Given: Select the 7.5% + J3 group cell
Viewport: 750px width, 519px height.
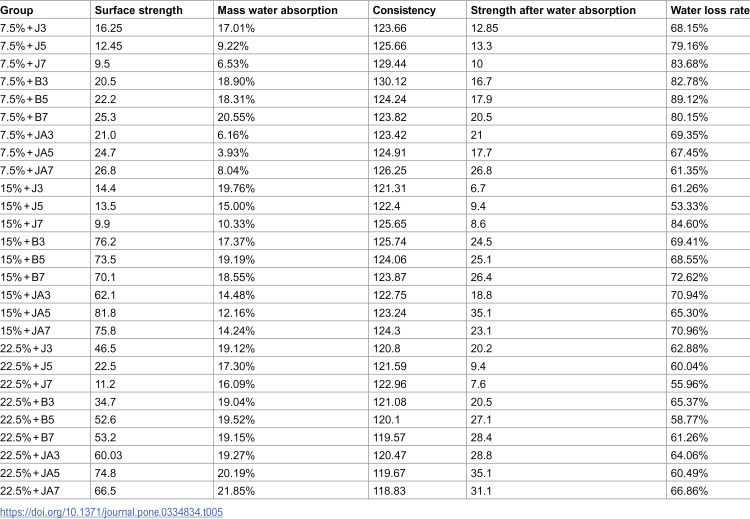Looking at the screenshot, I should (x=23, y=28).
